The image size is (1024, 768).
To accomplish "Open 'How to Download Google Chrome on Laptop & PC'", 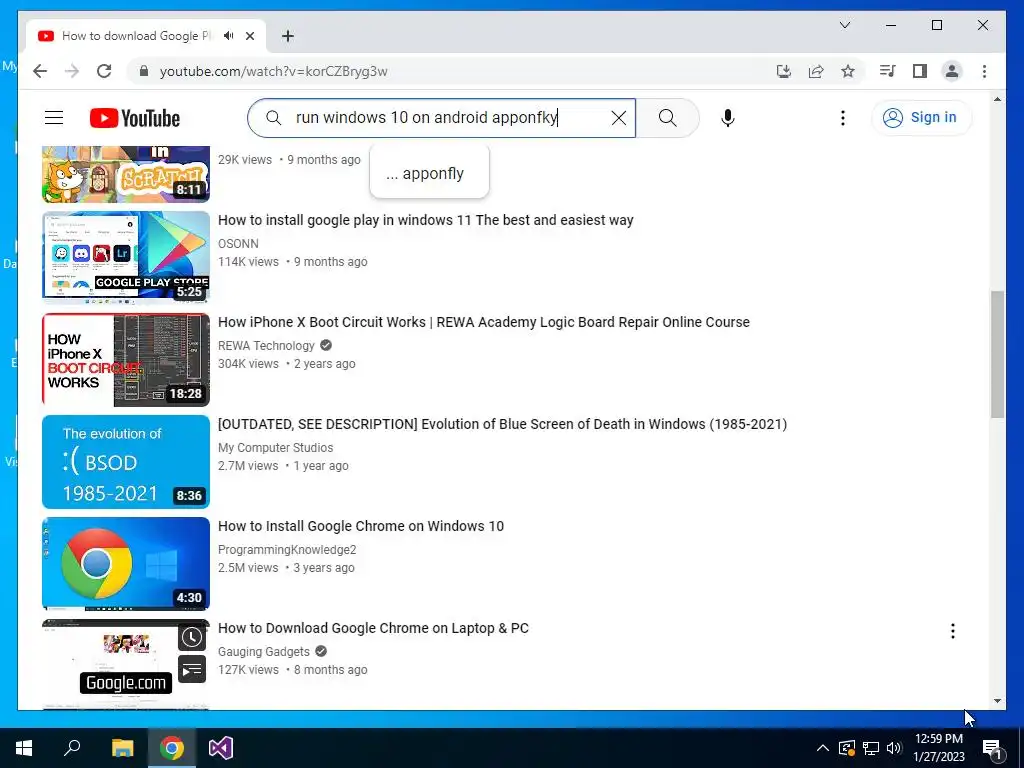I will pyautogui.click(x=374, y=628).
